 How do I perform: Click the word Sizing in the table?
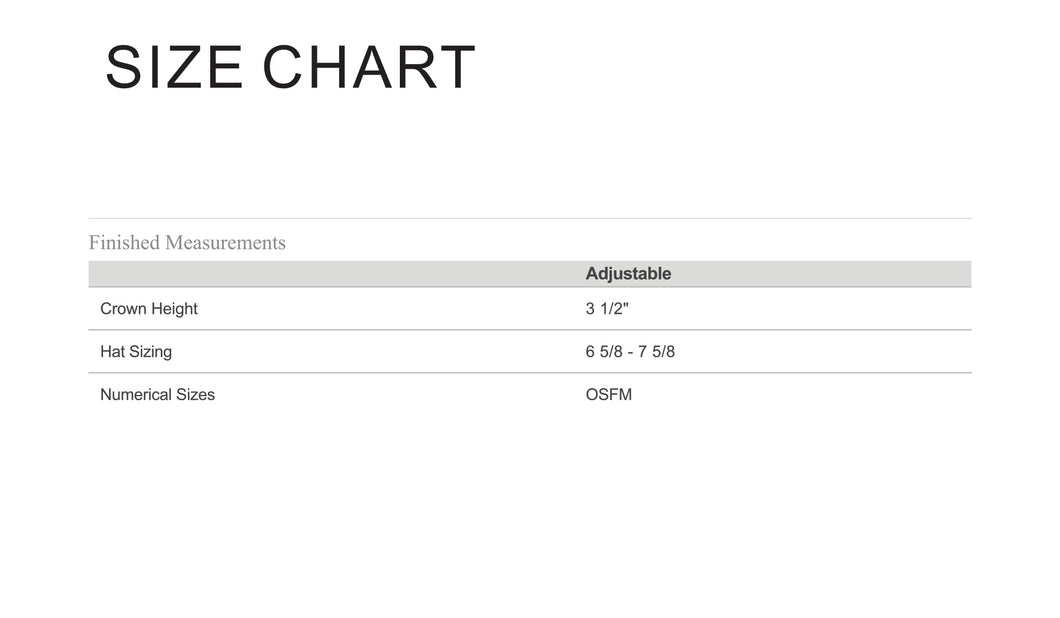click(148, 352)
